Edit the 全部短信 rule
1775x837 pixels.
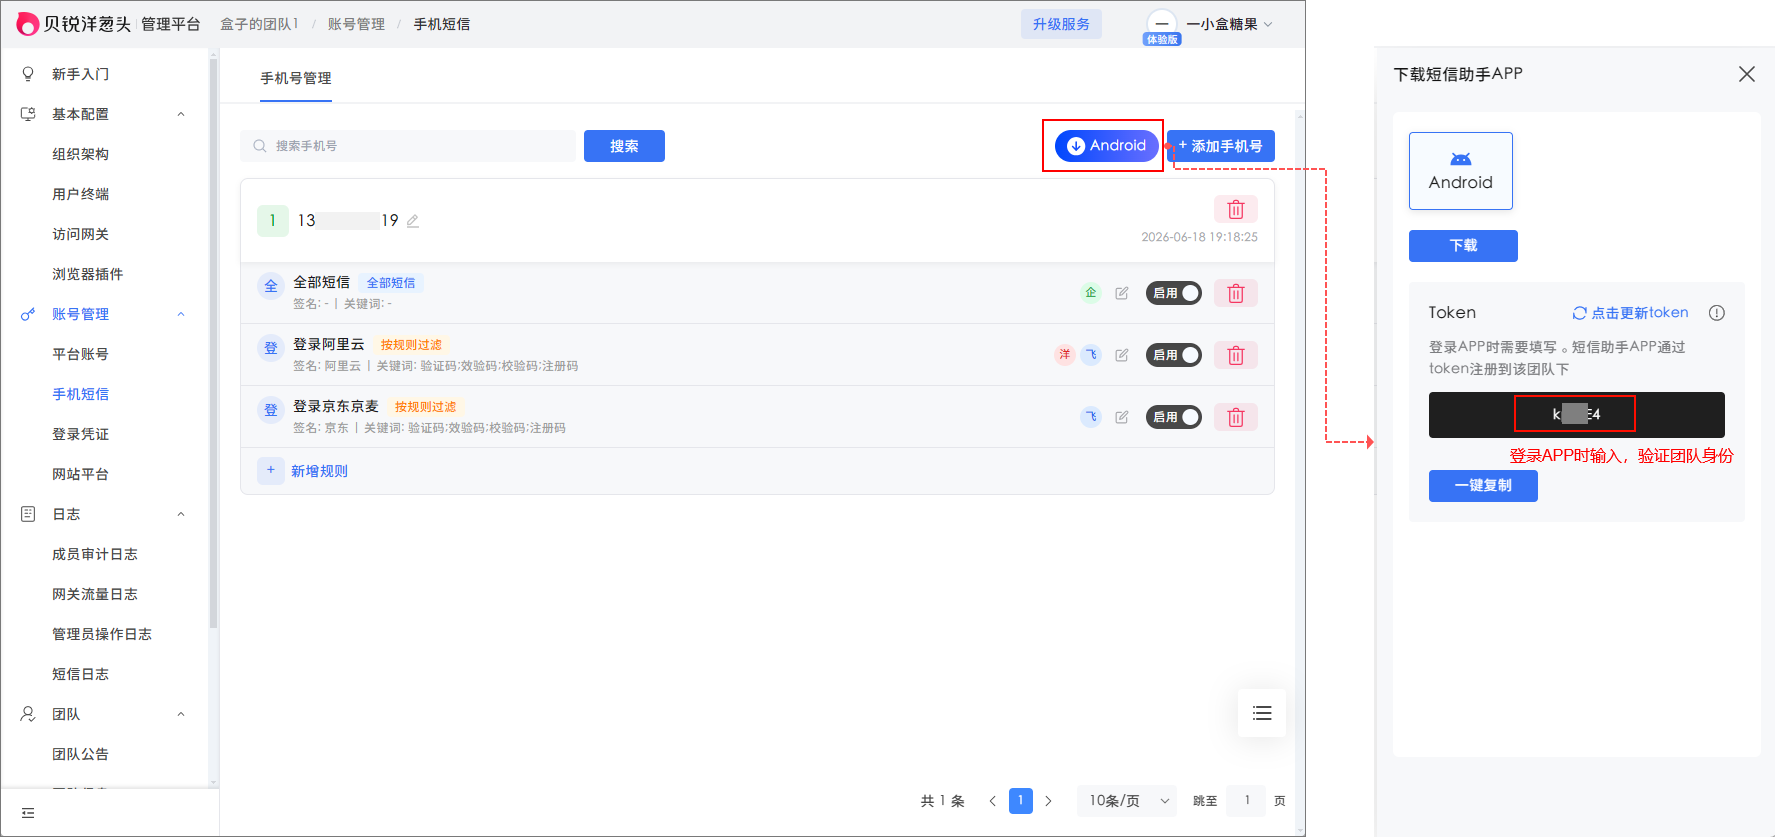(x=1122, y=293)
